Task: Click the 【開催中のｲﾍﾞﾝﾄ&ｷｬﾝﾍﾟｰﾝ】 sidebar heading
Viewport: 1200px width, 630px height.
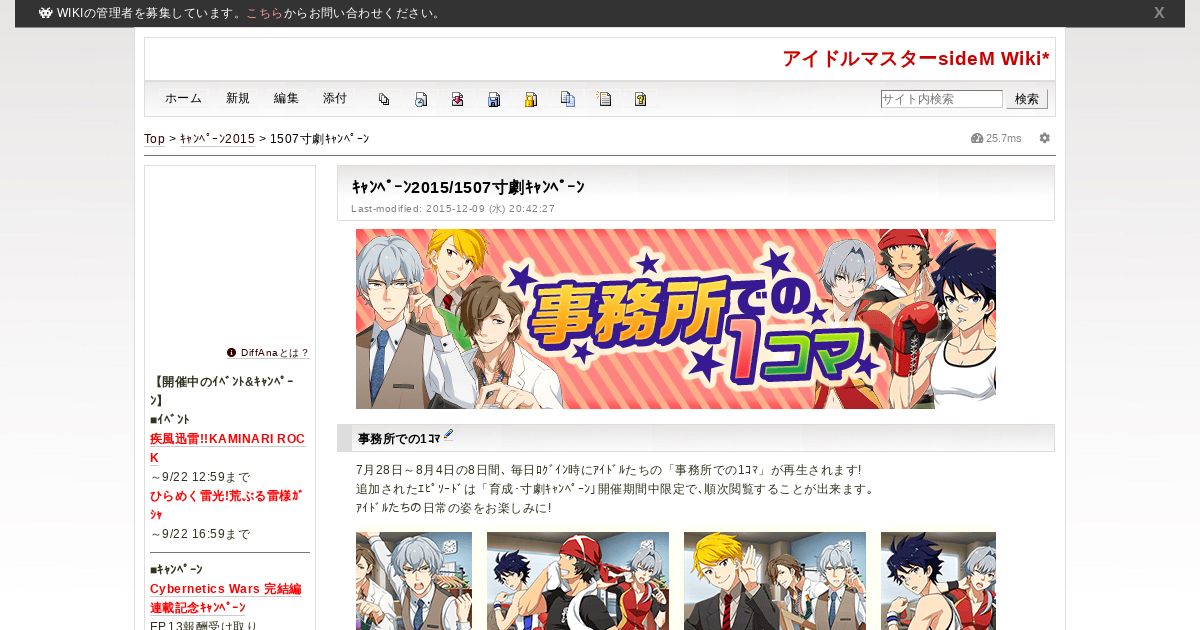Action: pos(222,391)
